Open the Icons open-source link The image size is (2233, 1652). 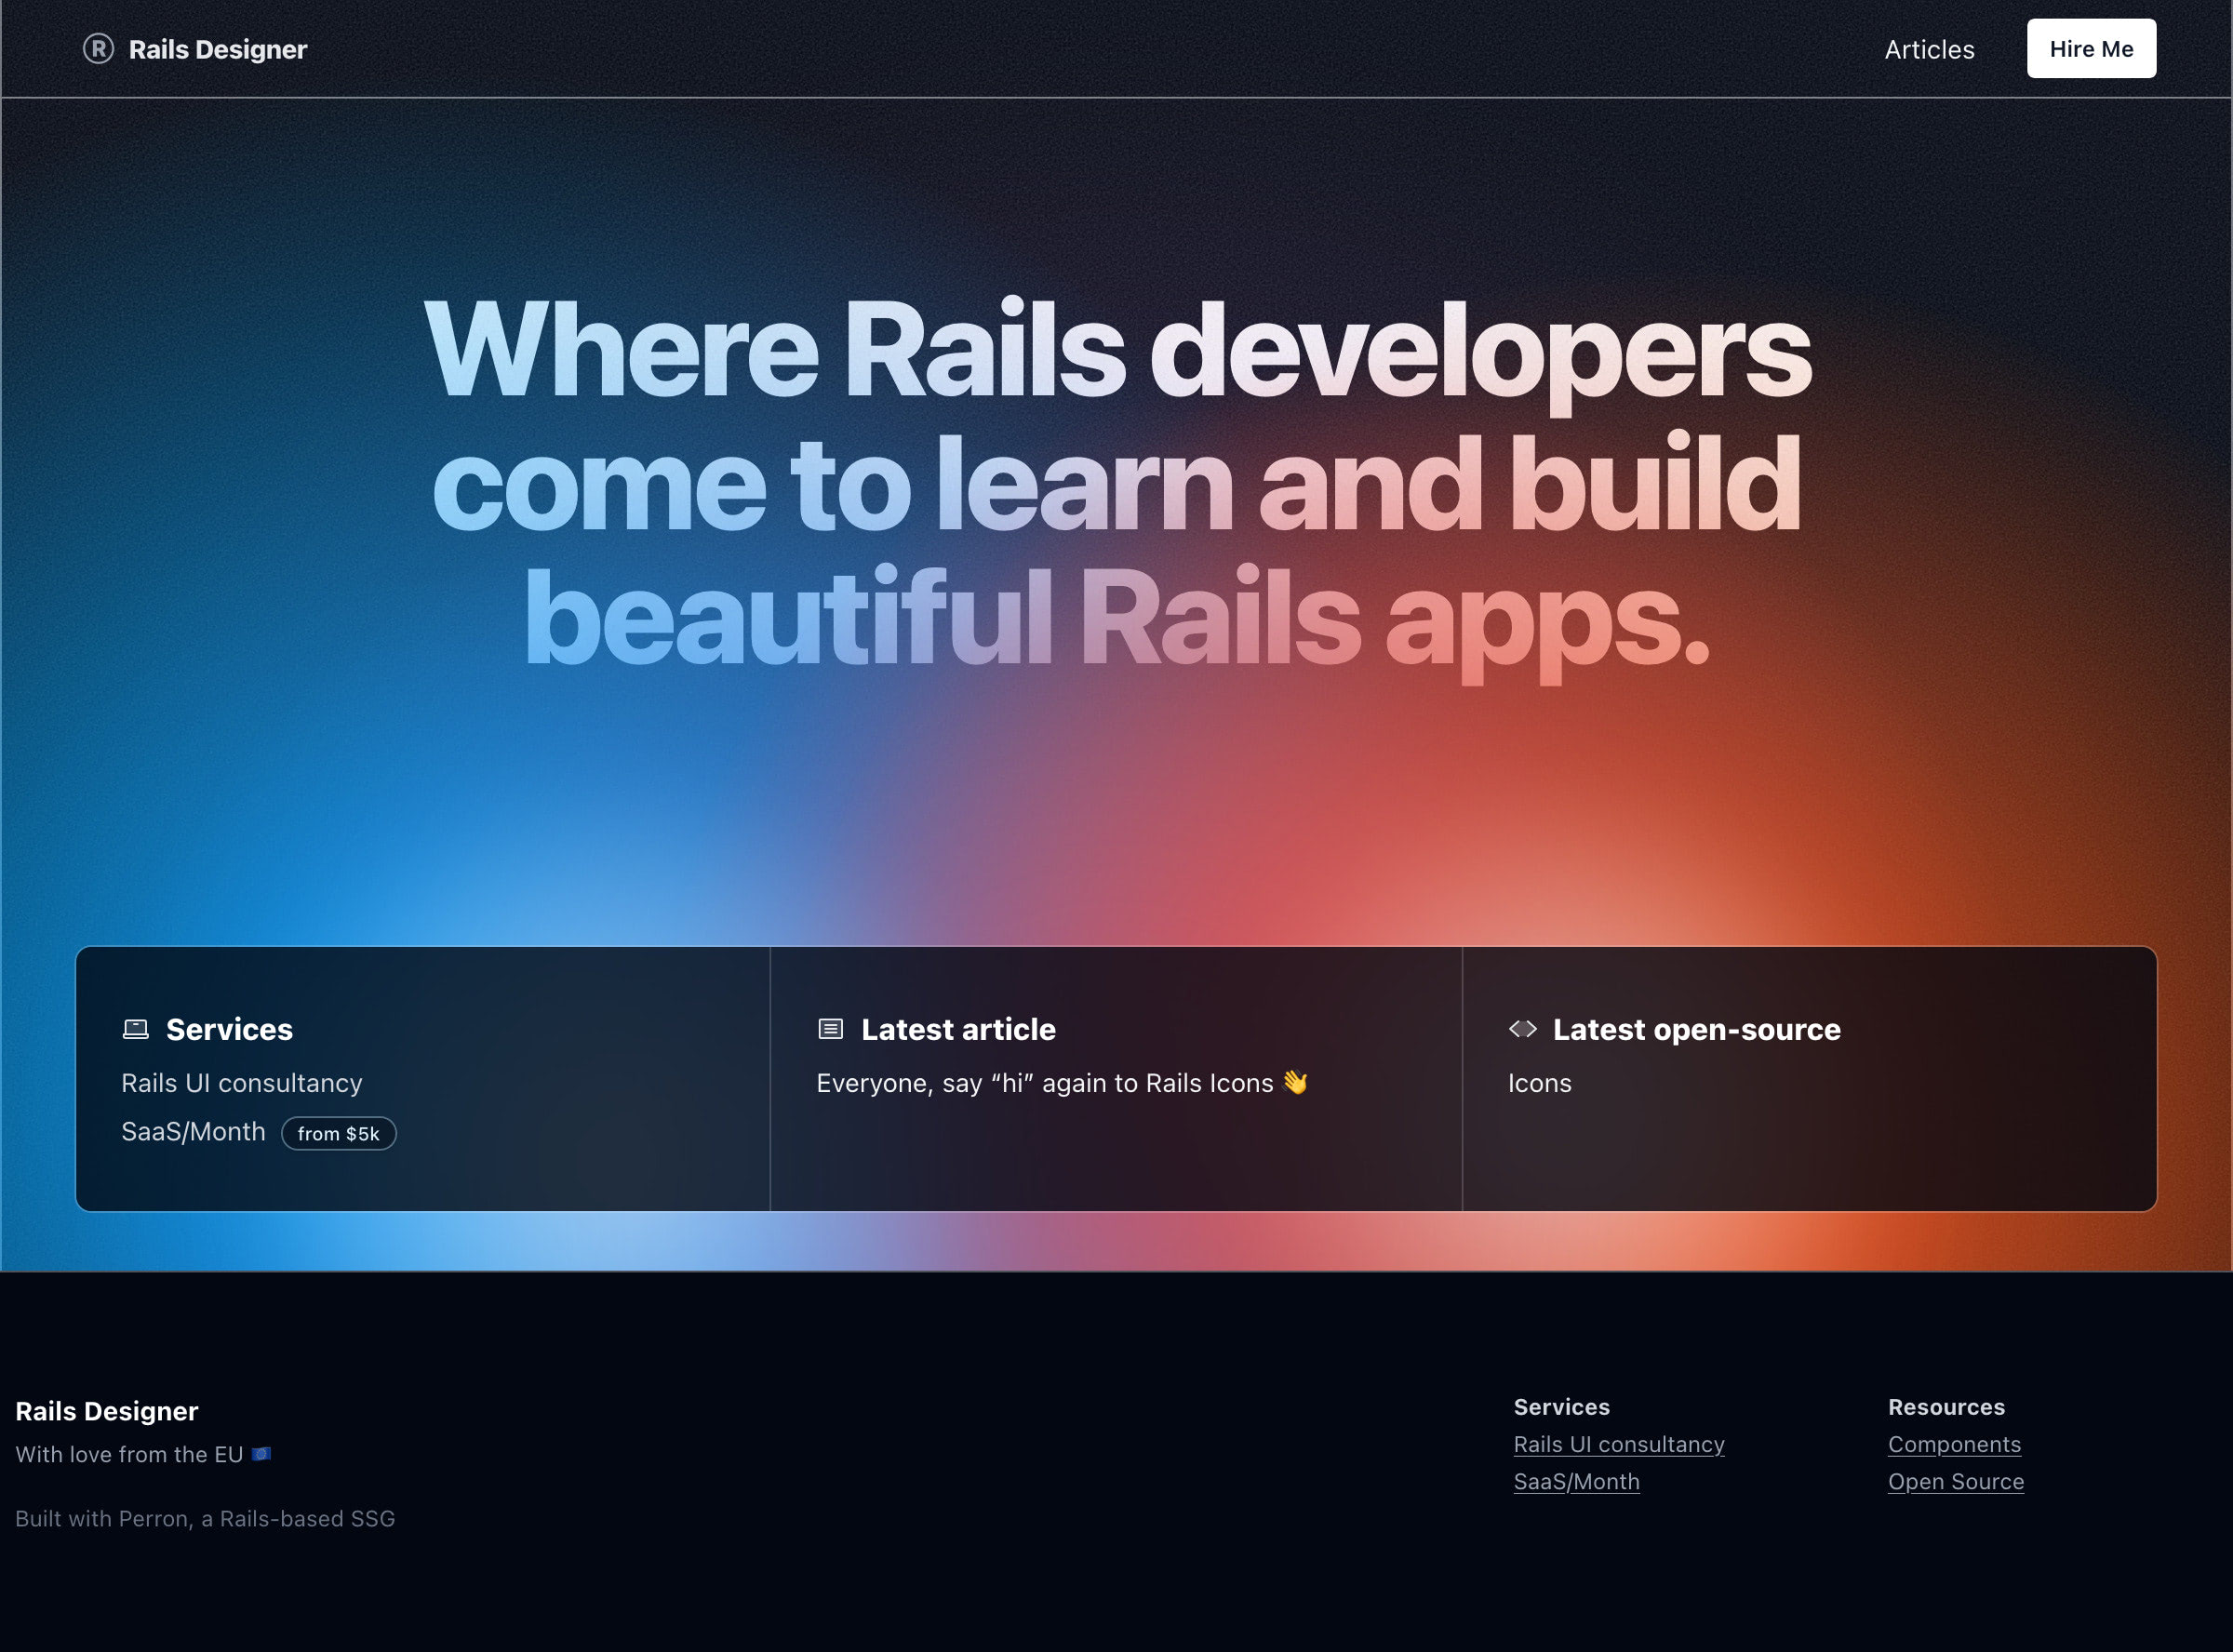[1539, 1083]
